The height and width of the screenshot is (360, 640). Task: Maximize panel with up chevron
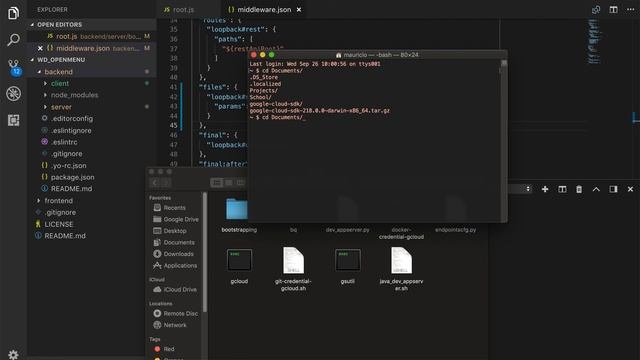(x=596, y=189)
